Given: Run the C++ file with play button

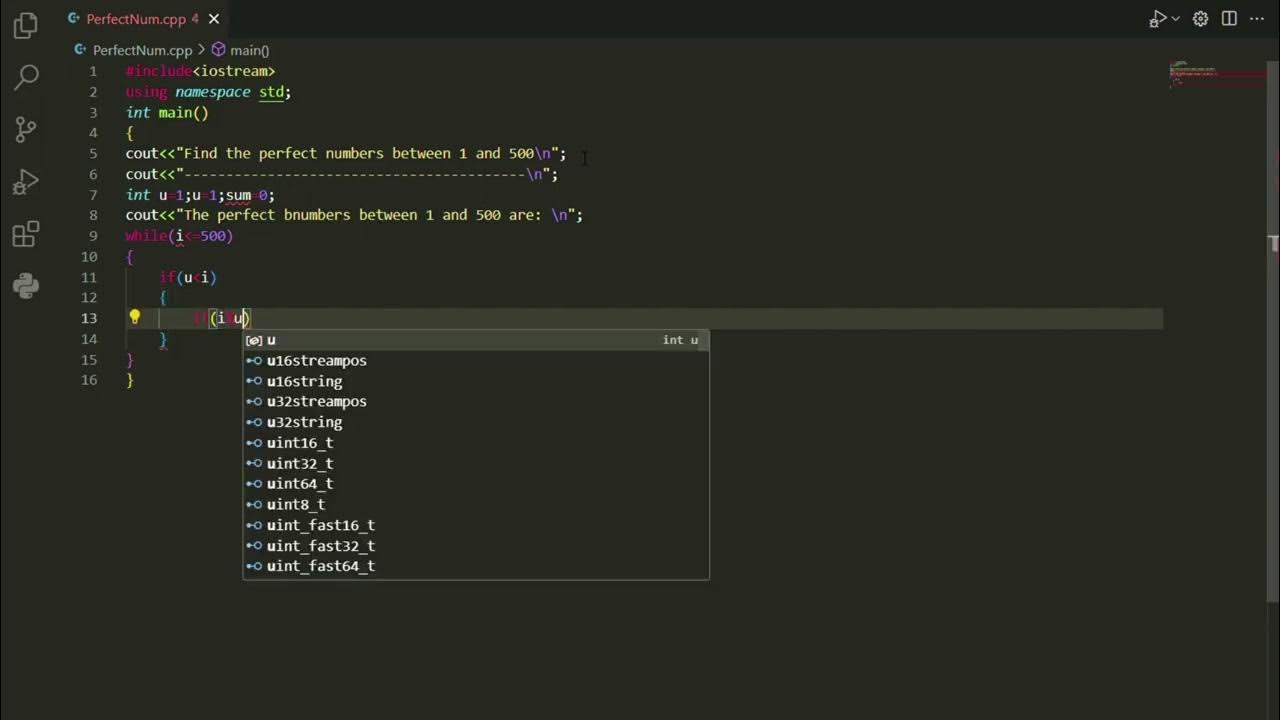Looking at the screenshot, I should click(x=1157, y=19).
